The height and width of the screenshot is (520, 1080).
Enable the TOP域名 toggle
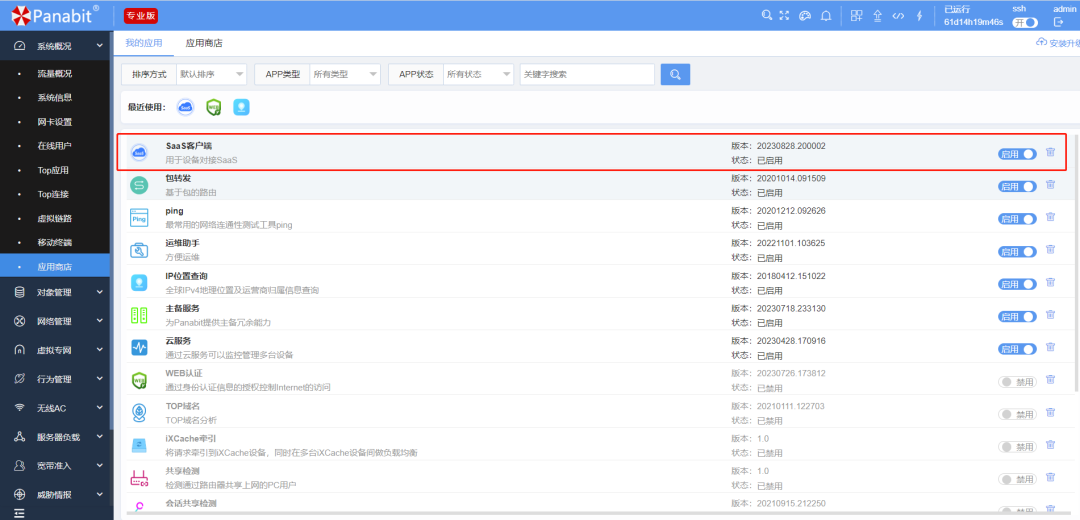pyautogui.click(x=1017, y=414)
